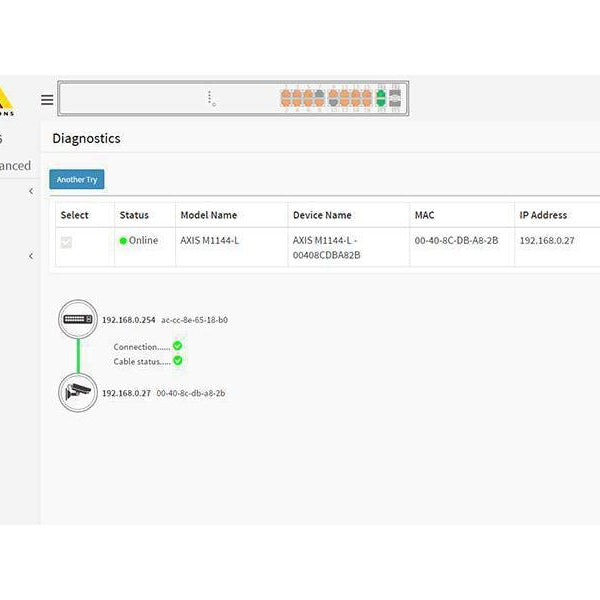Click switch IP 192.168.0.254 in topology
This screenshot has height=600, width=600.
129,320
